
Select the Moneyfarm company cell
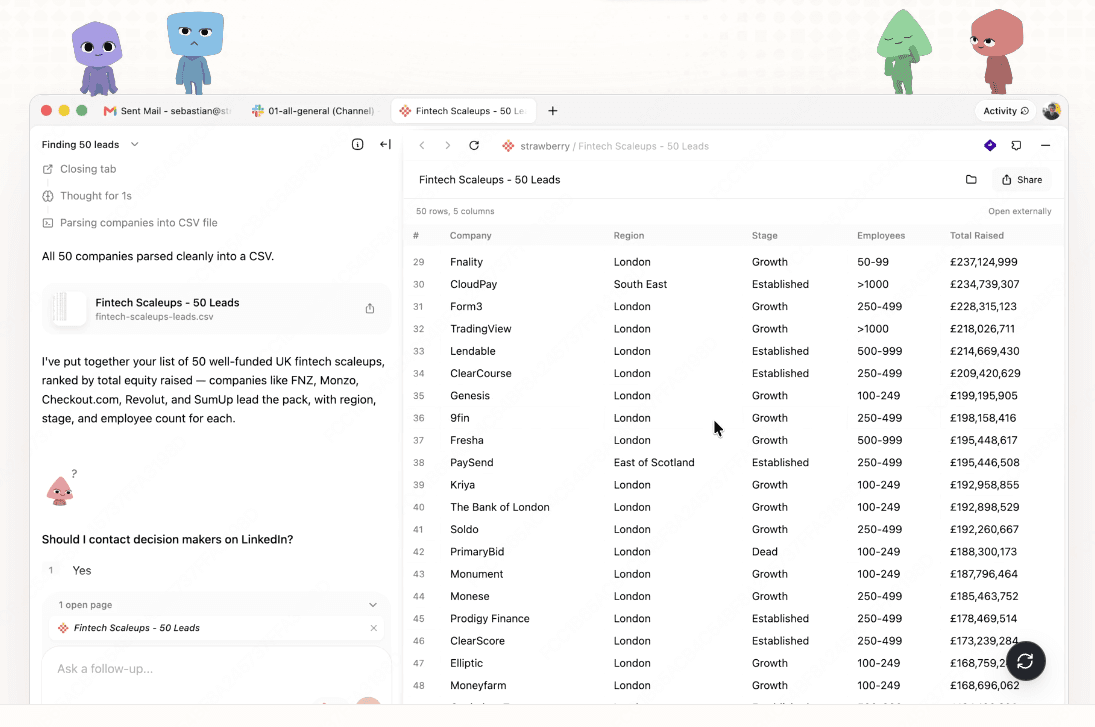[478, 686]
